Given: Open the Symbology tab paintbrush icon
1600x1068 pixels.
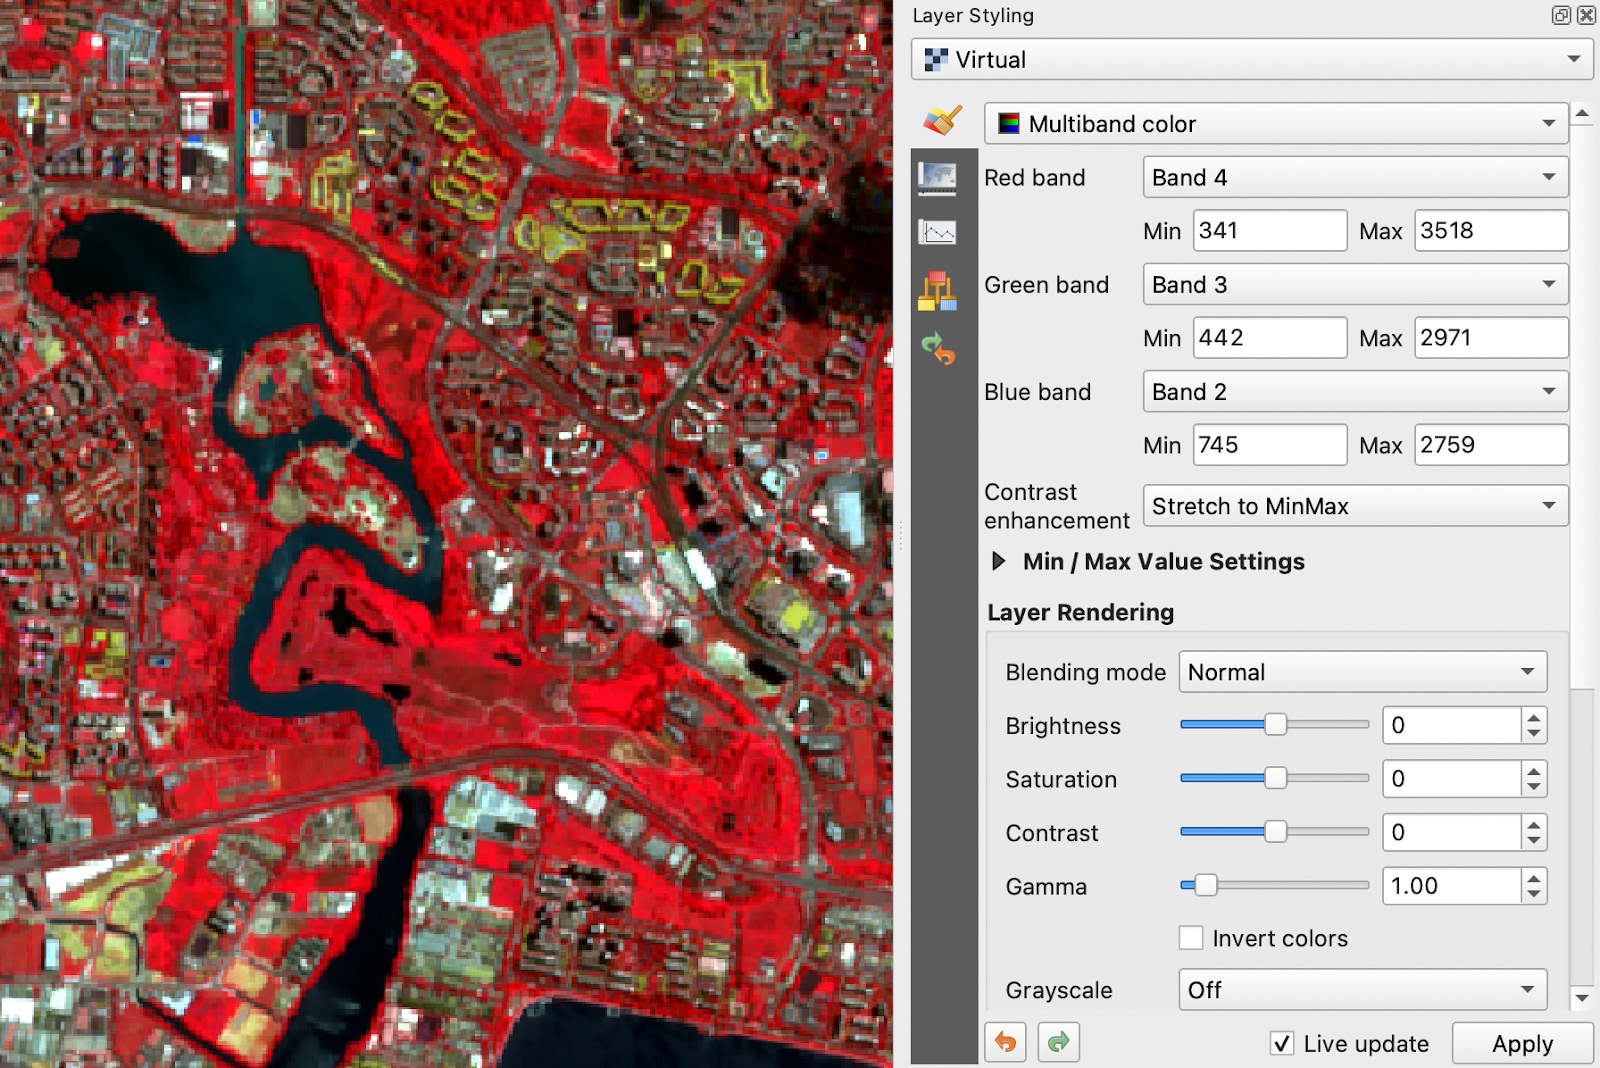Looking at the screenshot, I should [941, 121].
